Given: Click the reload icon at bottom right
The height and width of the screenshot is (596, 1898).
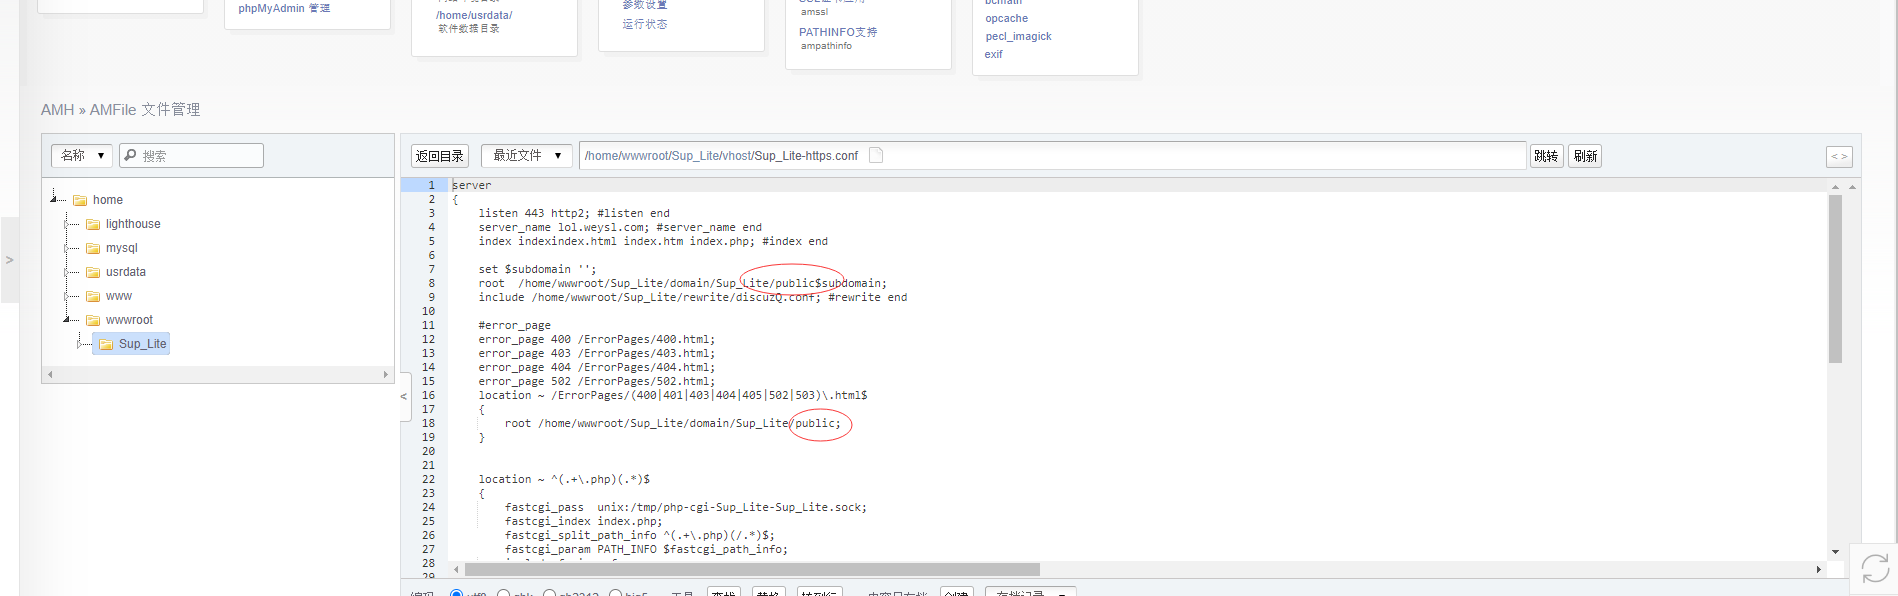Looking at the screenshot, I should click(1874, 568).
